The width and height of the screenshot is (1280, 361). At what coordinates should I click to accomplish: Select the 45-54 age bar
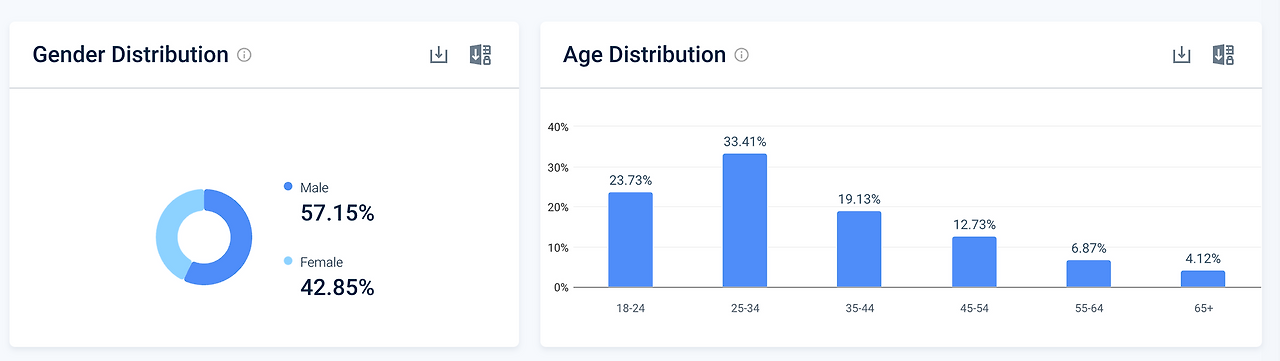tap(974, 262)
